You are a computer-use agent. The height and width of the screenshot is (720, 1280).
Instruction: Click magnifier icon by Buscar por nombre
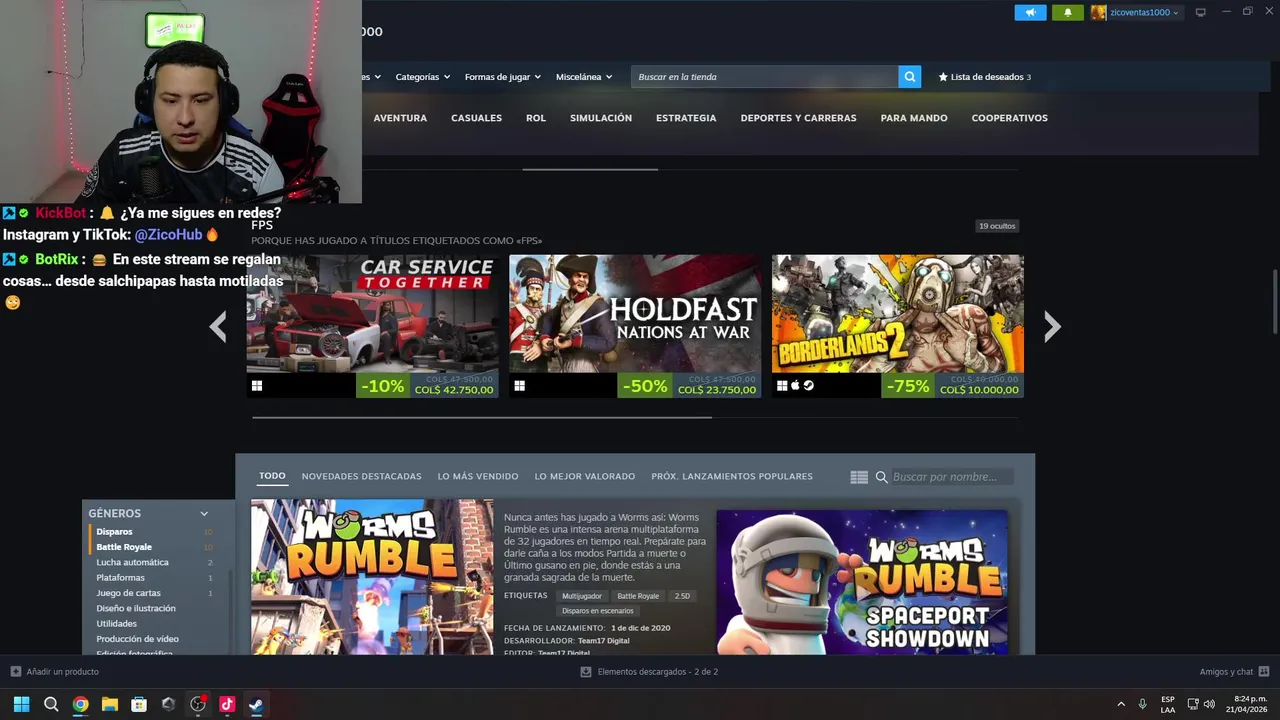click(881, 477)
